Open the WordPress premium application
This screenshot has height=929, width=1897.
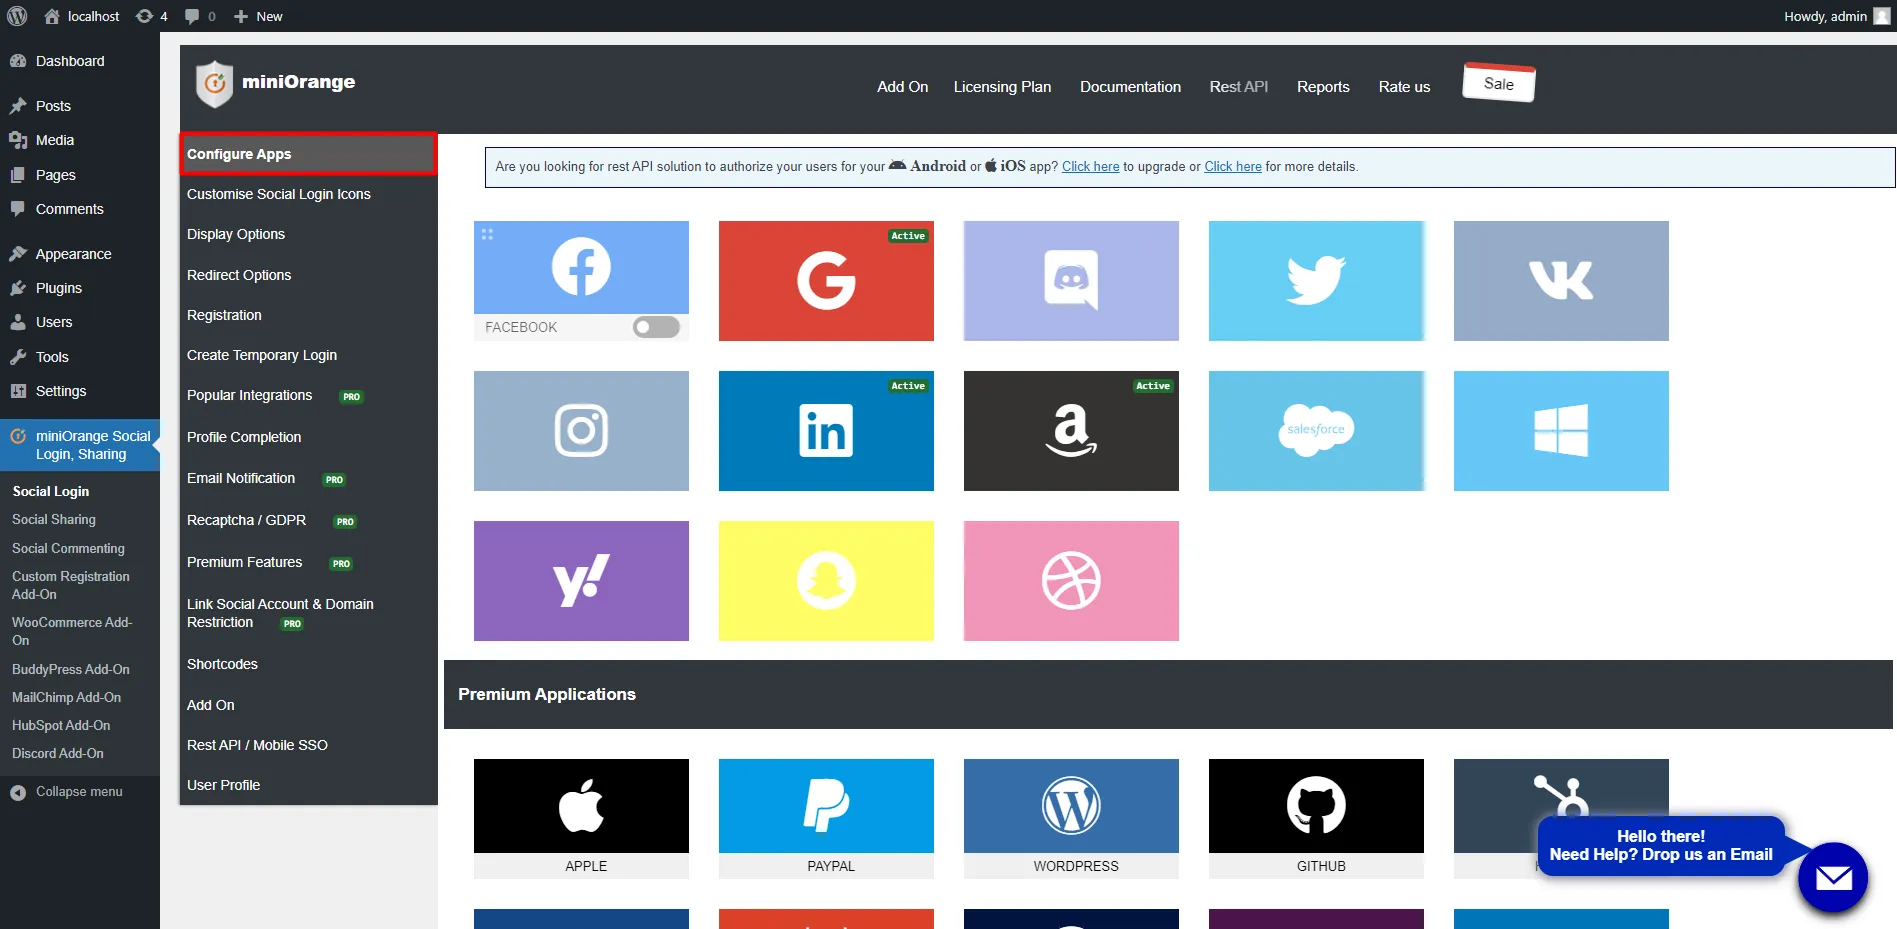pyautogui.click(x=1071, y=819)
